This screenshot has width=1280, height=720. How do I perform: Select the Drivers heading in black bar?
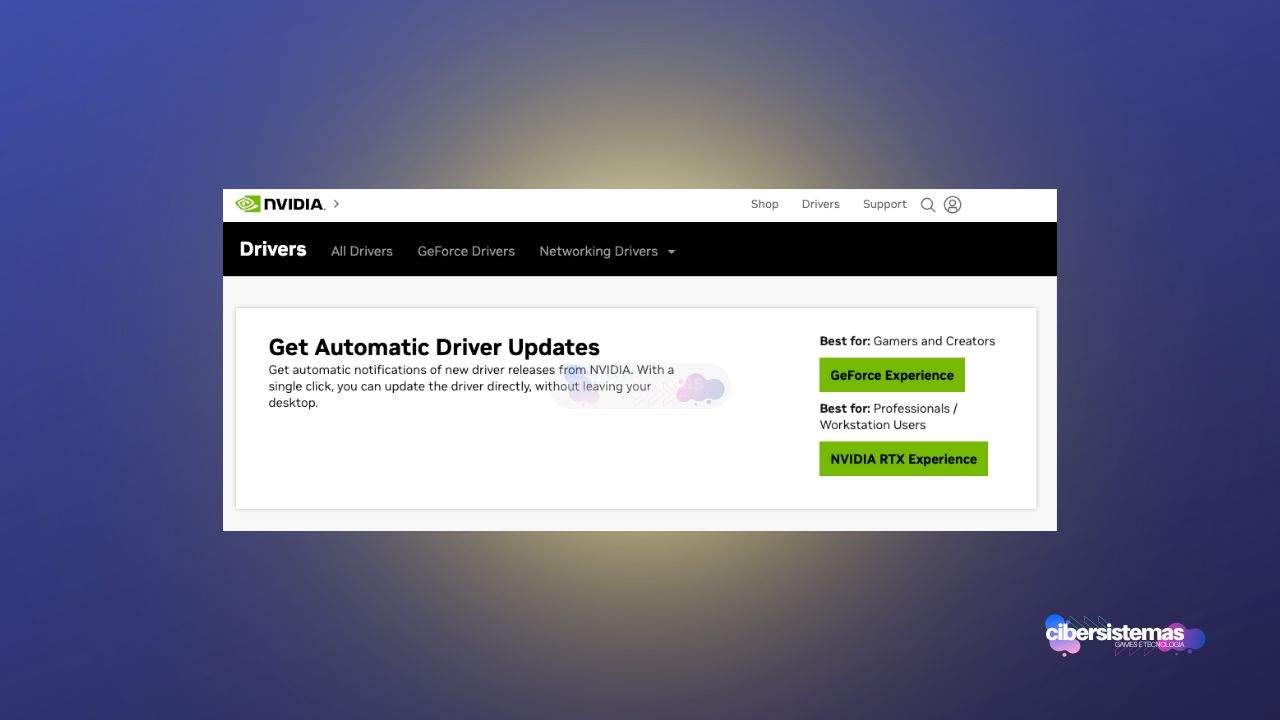coord(273,249)
